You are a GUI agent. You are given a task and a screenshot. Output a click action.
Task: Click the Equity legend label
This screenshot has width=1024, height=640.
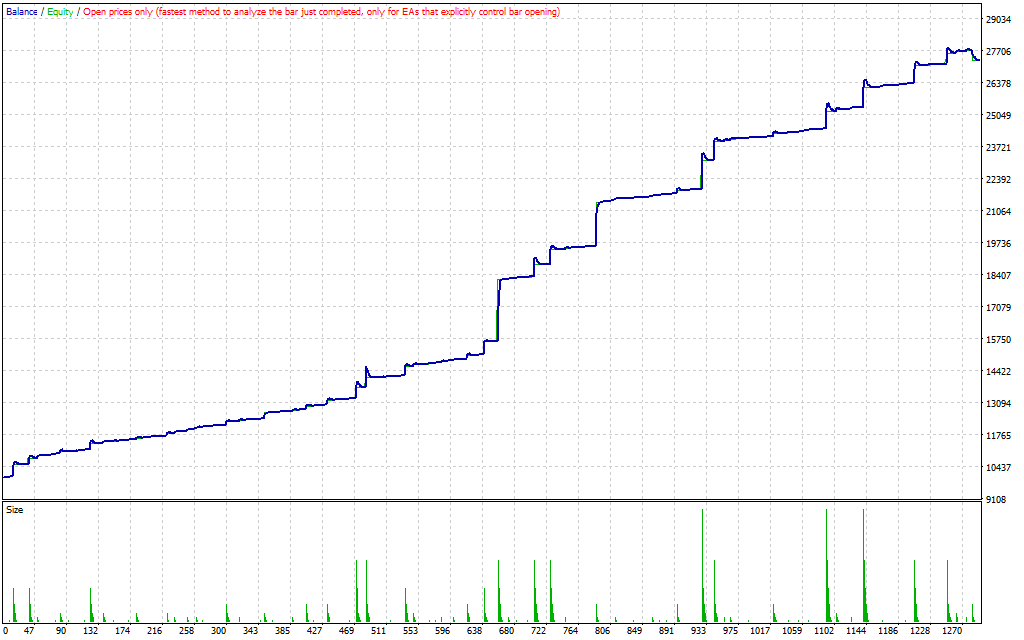tap(60, 12)
